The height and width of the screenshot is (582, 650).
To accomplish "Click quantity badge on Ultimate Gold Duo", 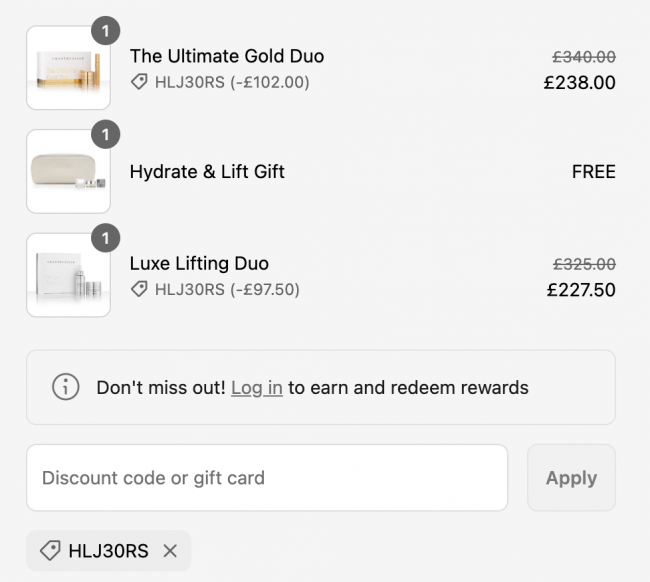I will click(x=105, y=30).
